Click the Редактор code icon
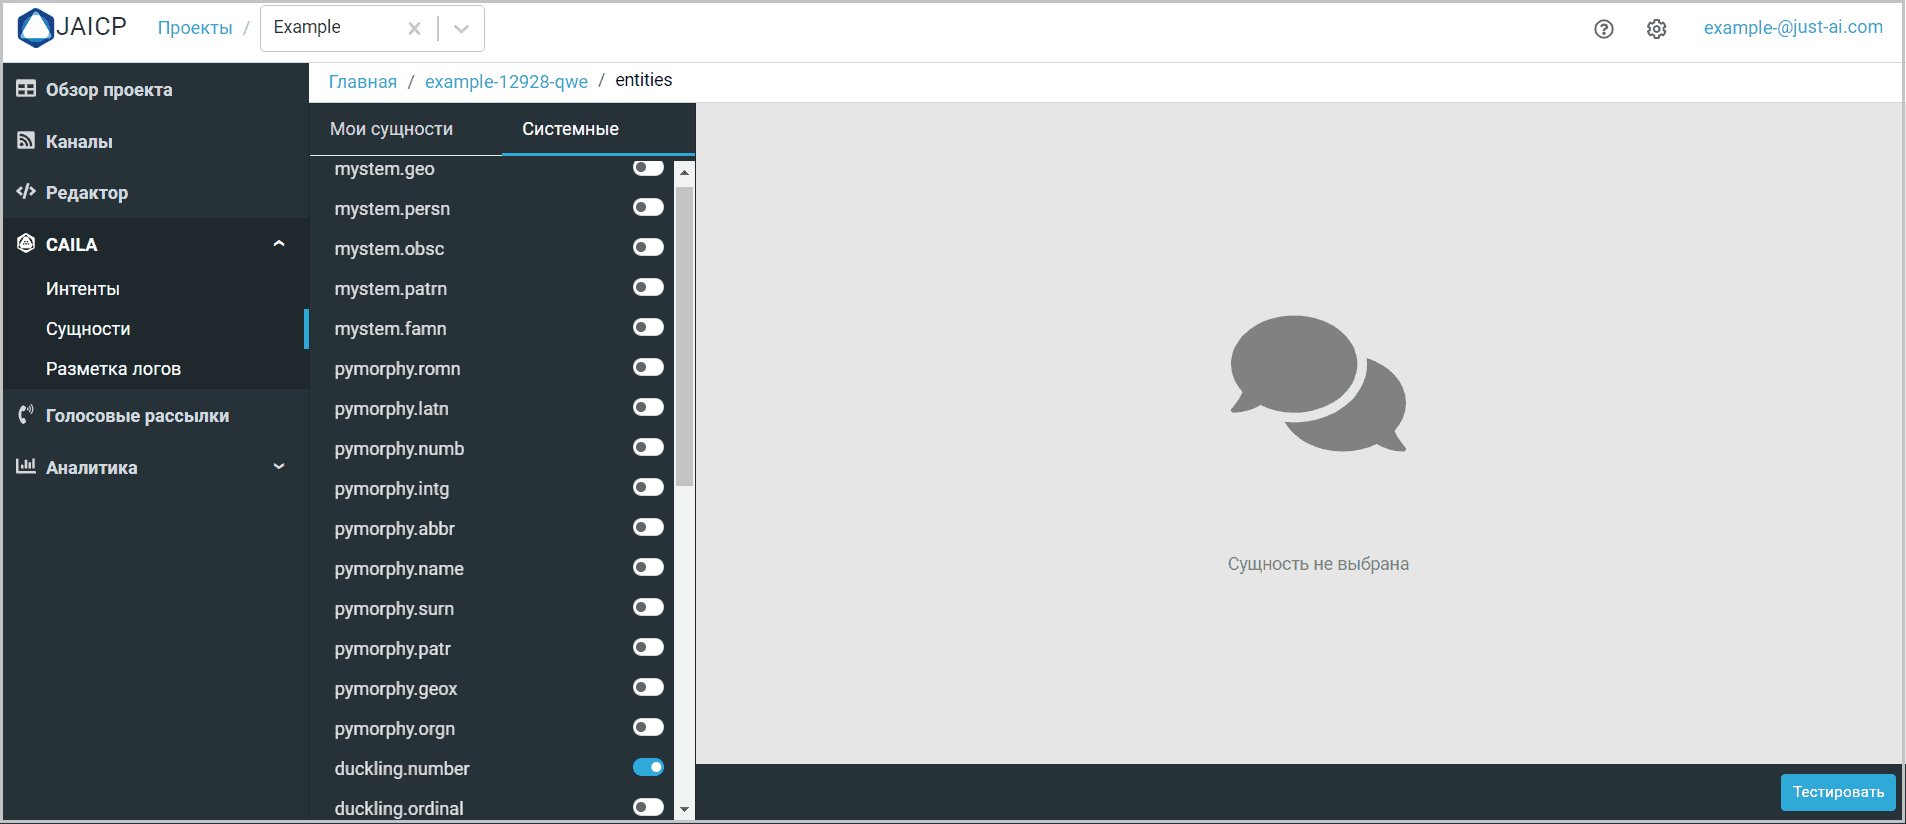The height and width of the screenshot is (824, 1906). tap(26, 192)
